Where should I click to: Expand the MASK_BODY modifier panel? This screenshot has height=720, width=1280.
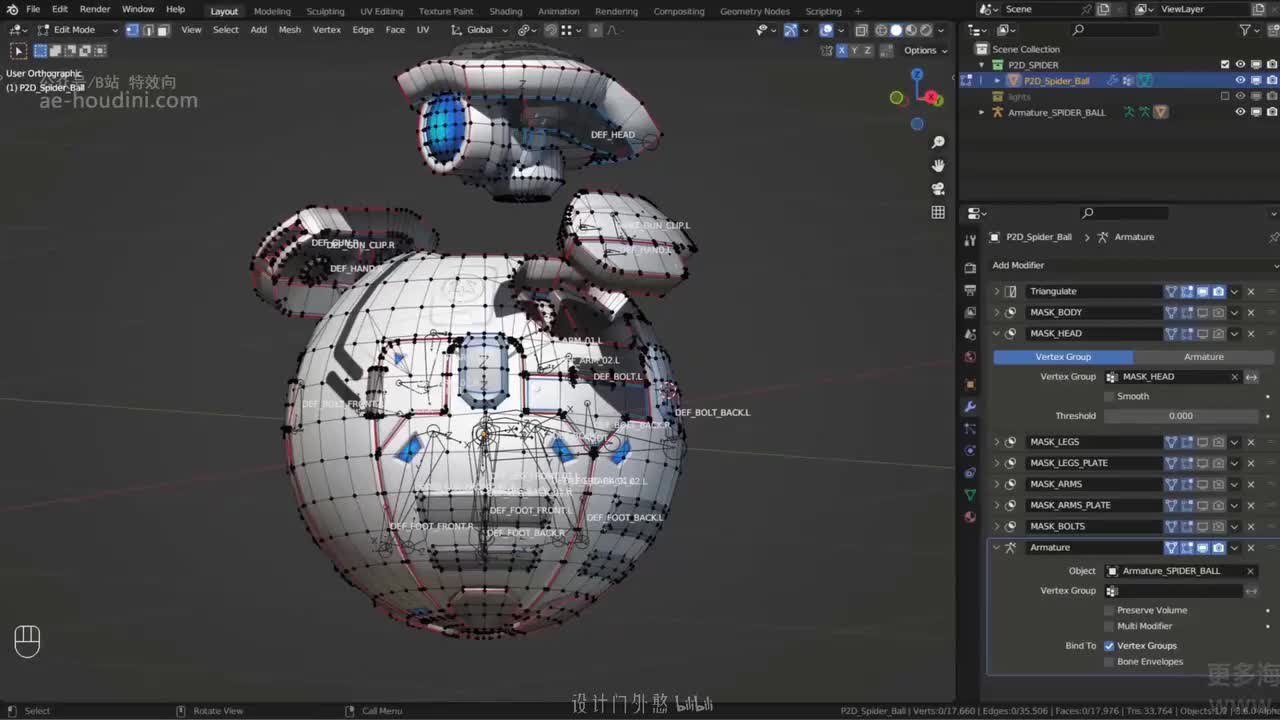[x=996, y=313]
